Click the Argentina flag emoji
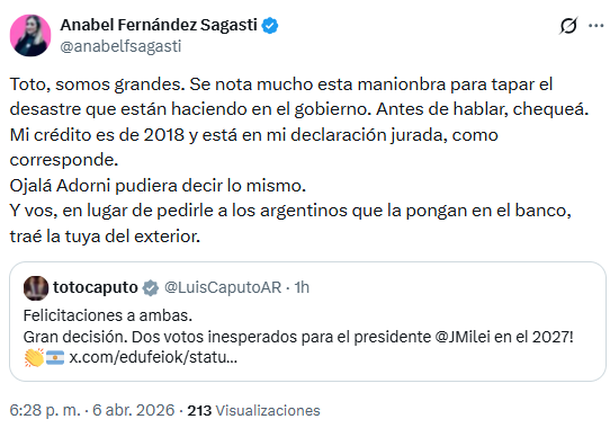The height and width of the screenshot is (428, 610). [54, 358]
